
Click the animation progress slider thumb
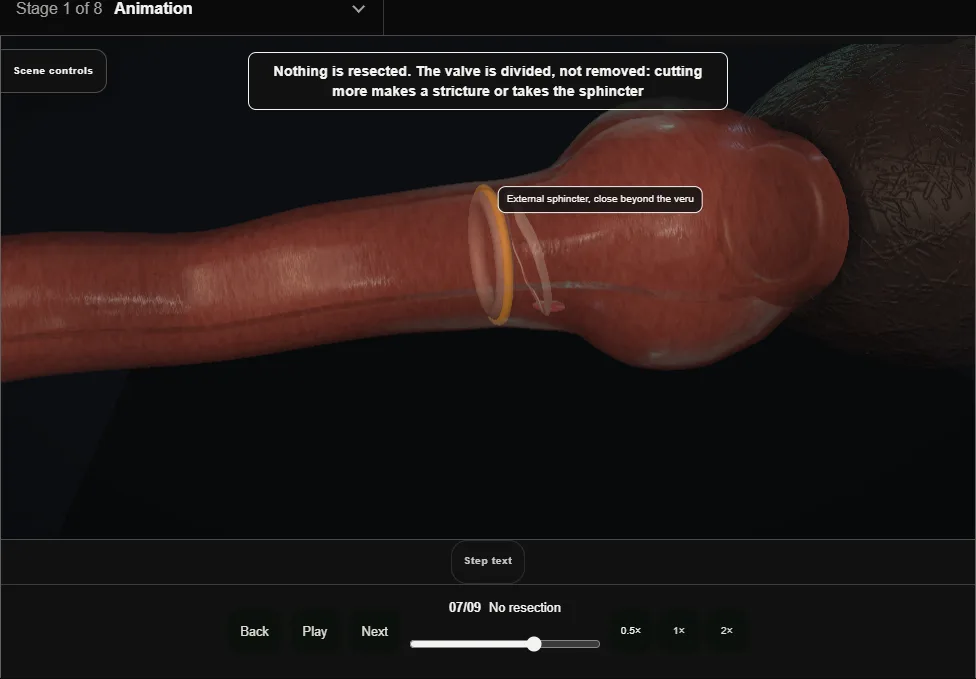pos(533,644)
